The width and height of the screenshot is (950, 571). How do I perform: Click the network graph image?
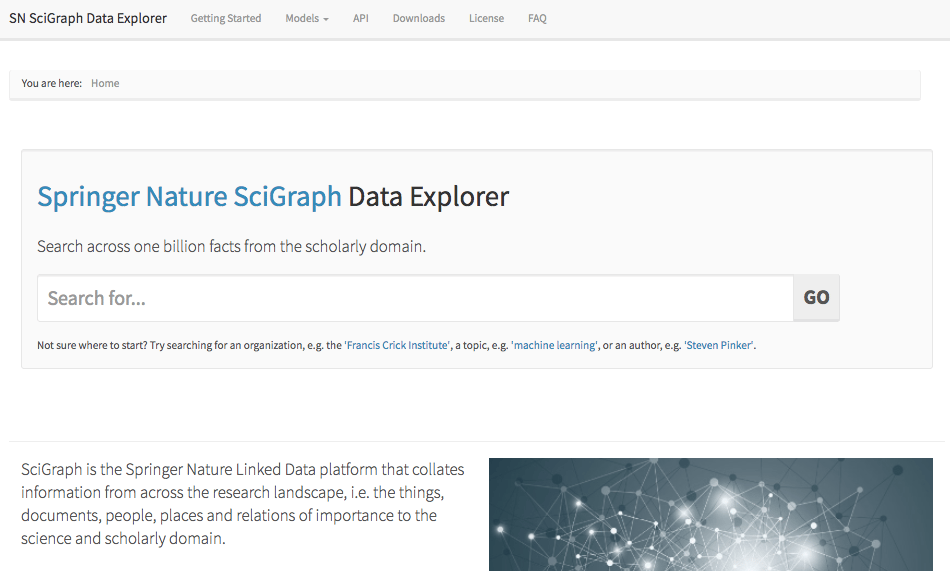click(x=711, y=515)
